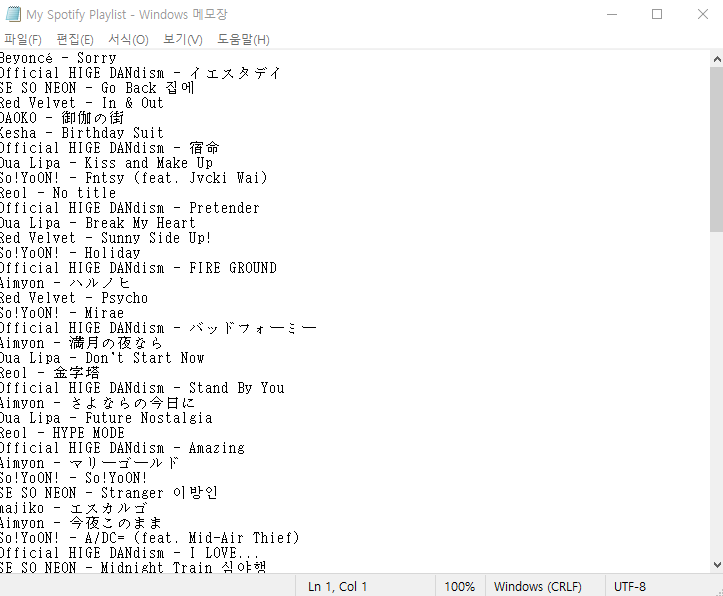The width and height of the screenshot is (723, 596).
Task: Click the line "Dua Lipa - Kiss and Make Up"
Action: [107, 163]
